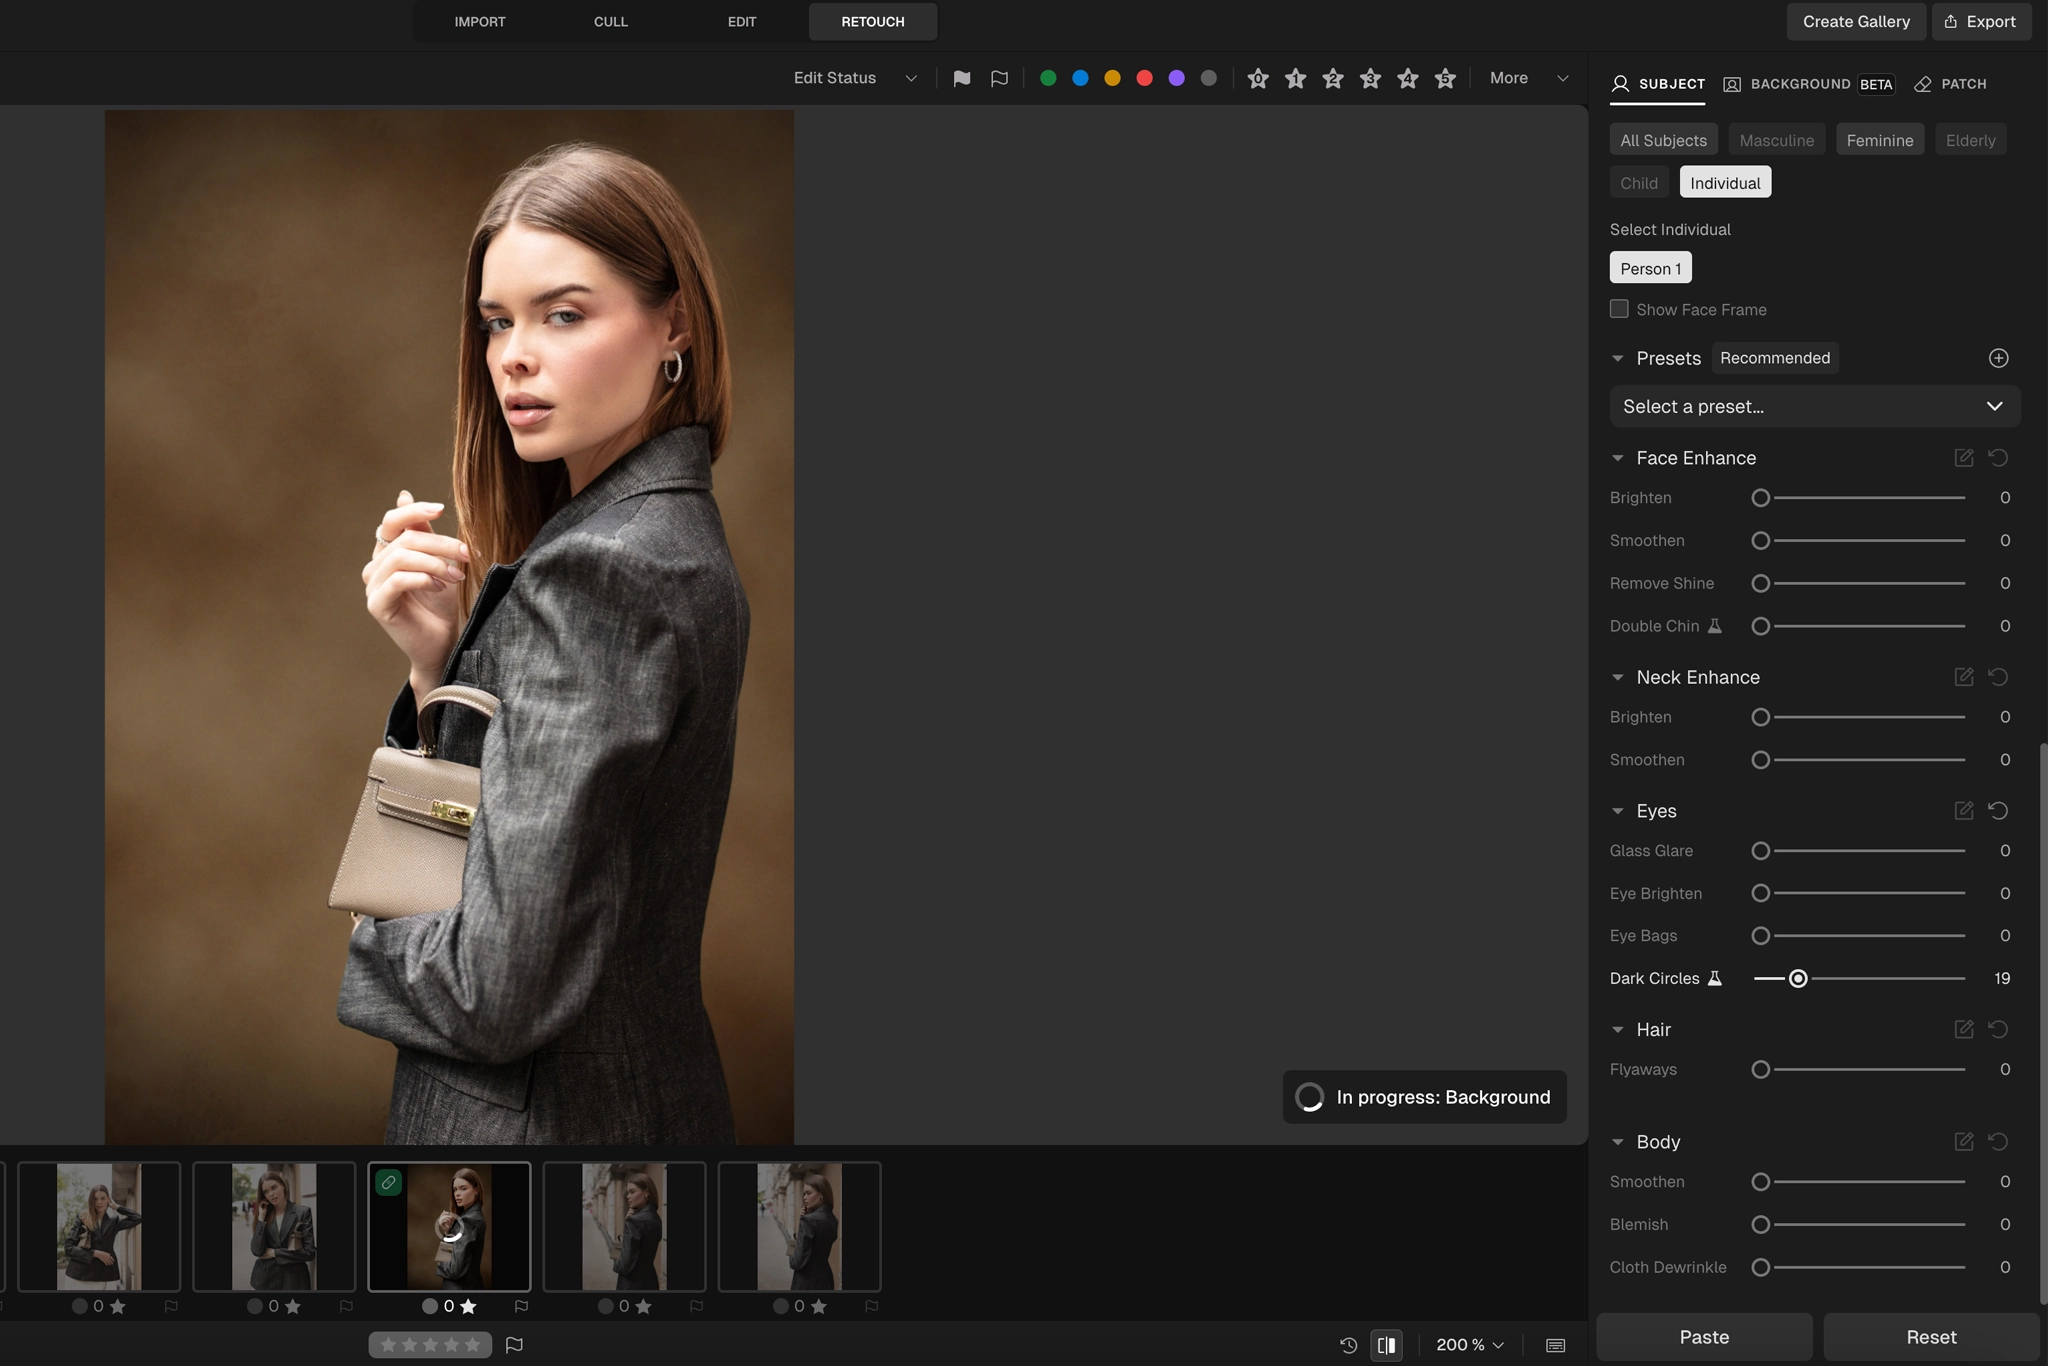The width and height of the screenshot is (2048, 1366).
Task: Toggle the filmstrip panel icon
Action: [1555, 1345]
